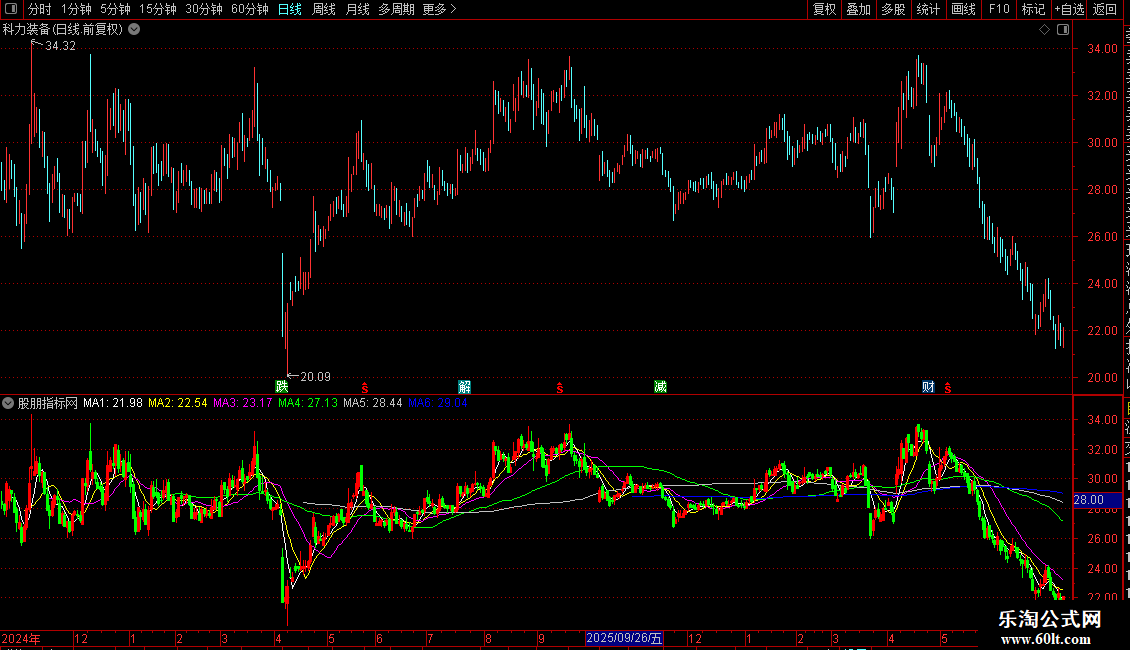1130x650 pixels.
Task: Add stock via +自选 button
Action: click(x=1069, y=9)
